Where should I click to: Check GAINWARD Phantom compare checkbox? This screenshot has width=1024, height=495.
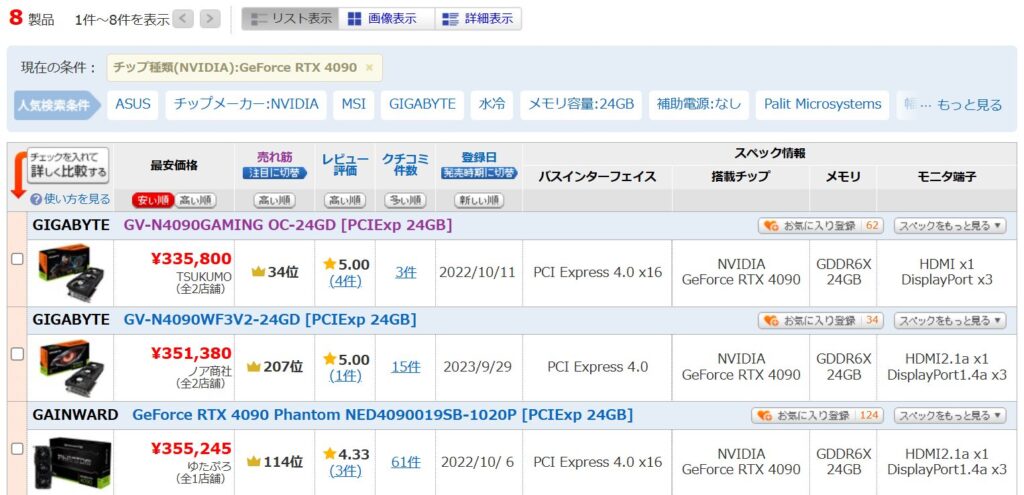(17, 449)
